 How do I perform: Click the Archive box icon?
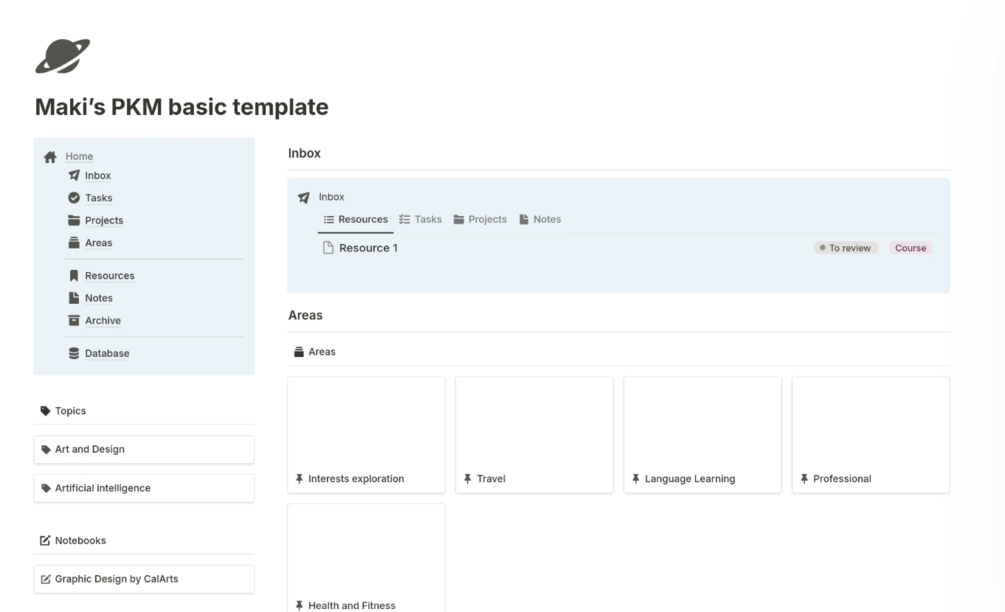[x=74, y=321]
